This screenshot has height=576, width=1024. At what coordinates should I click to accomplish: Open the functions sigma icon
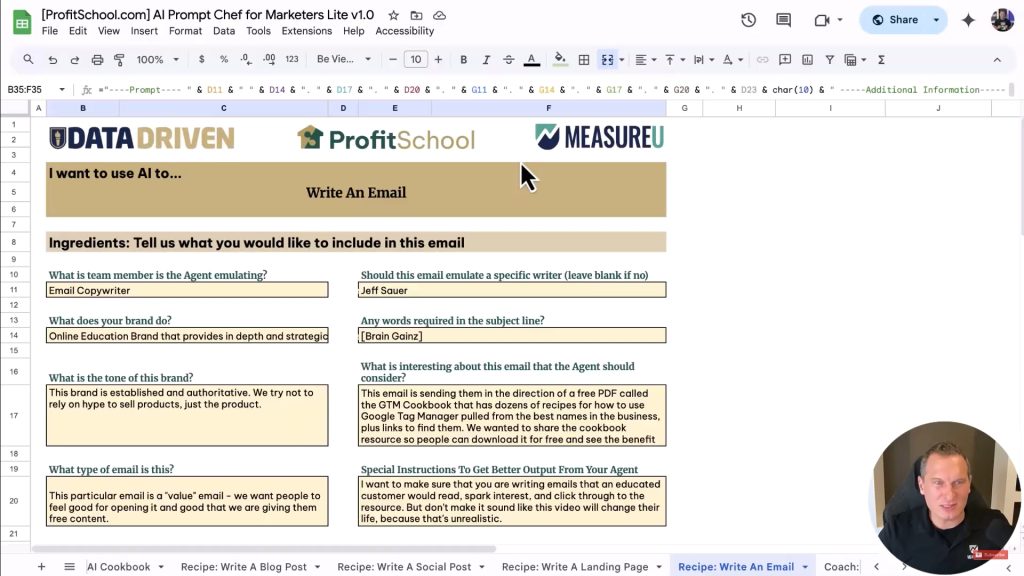point(881,59)
